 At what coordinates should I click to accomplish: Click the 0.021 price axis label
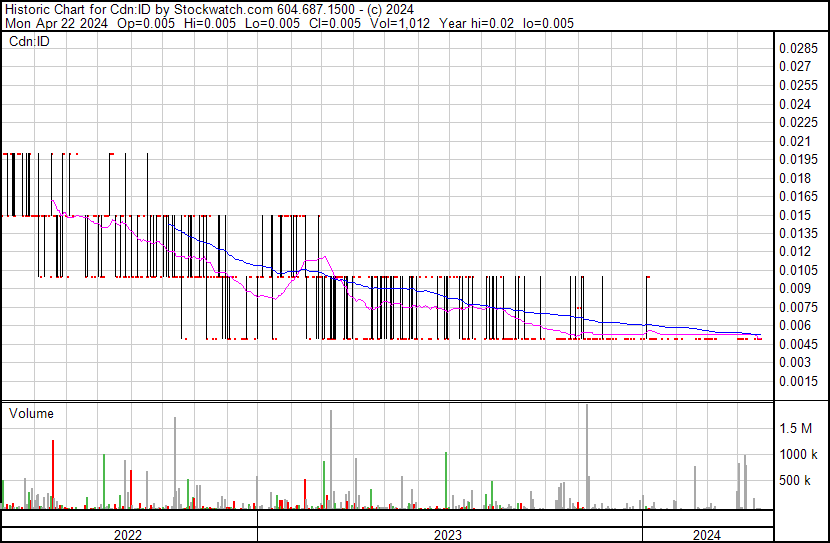tap(795, 141)
